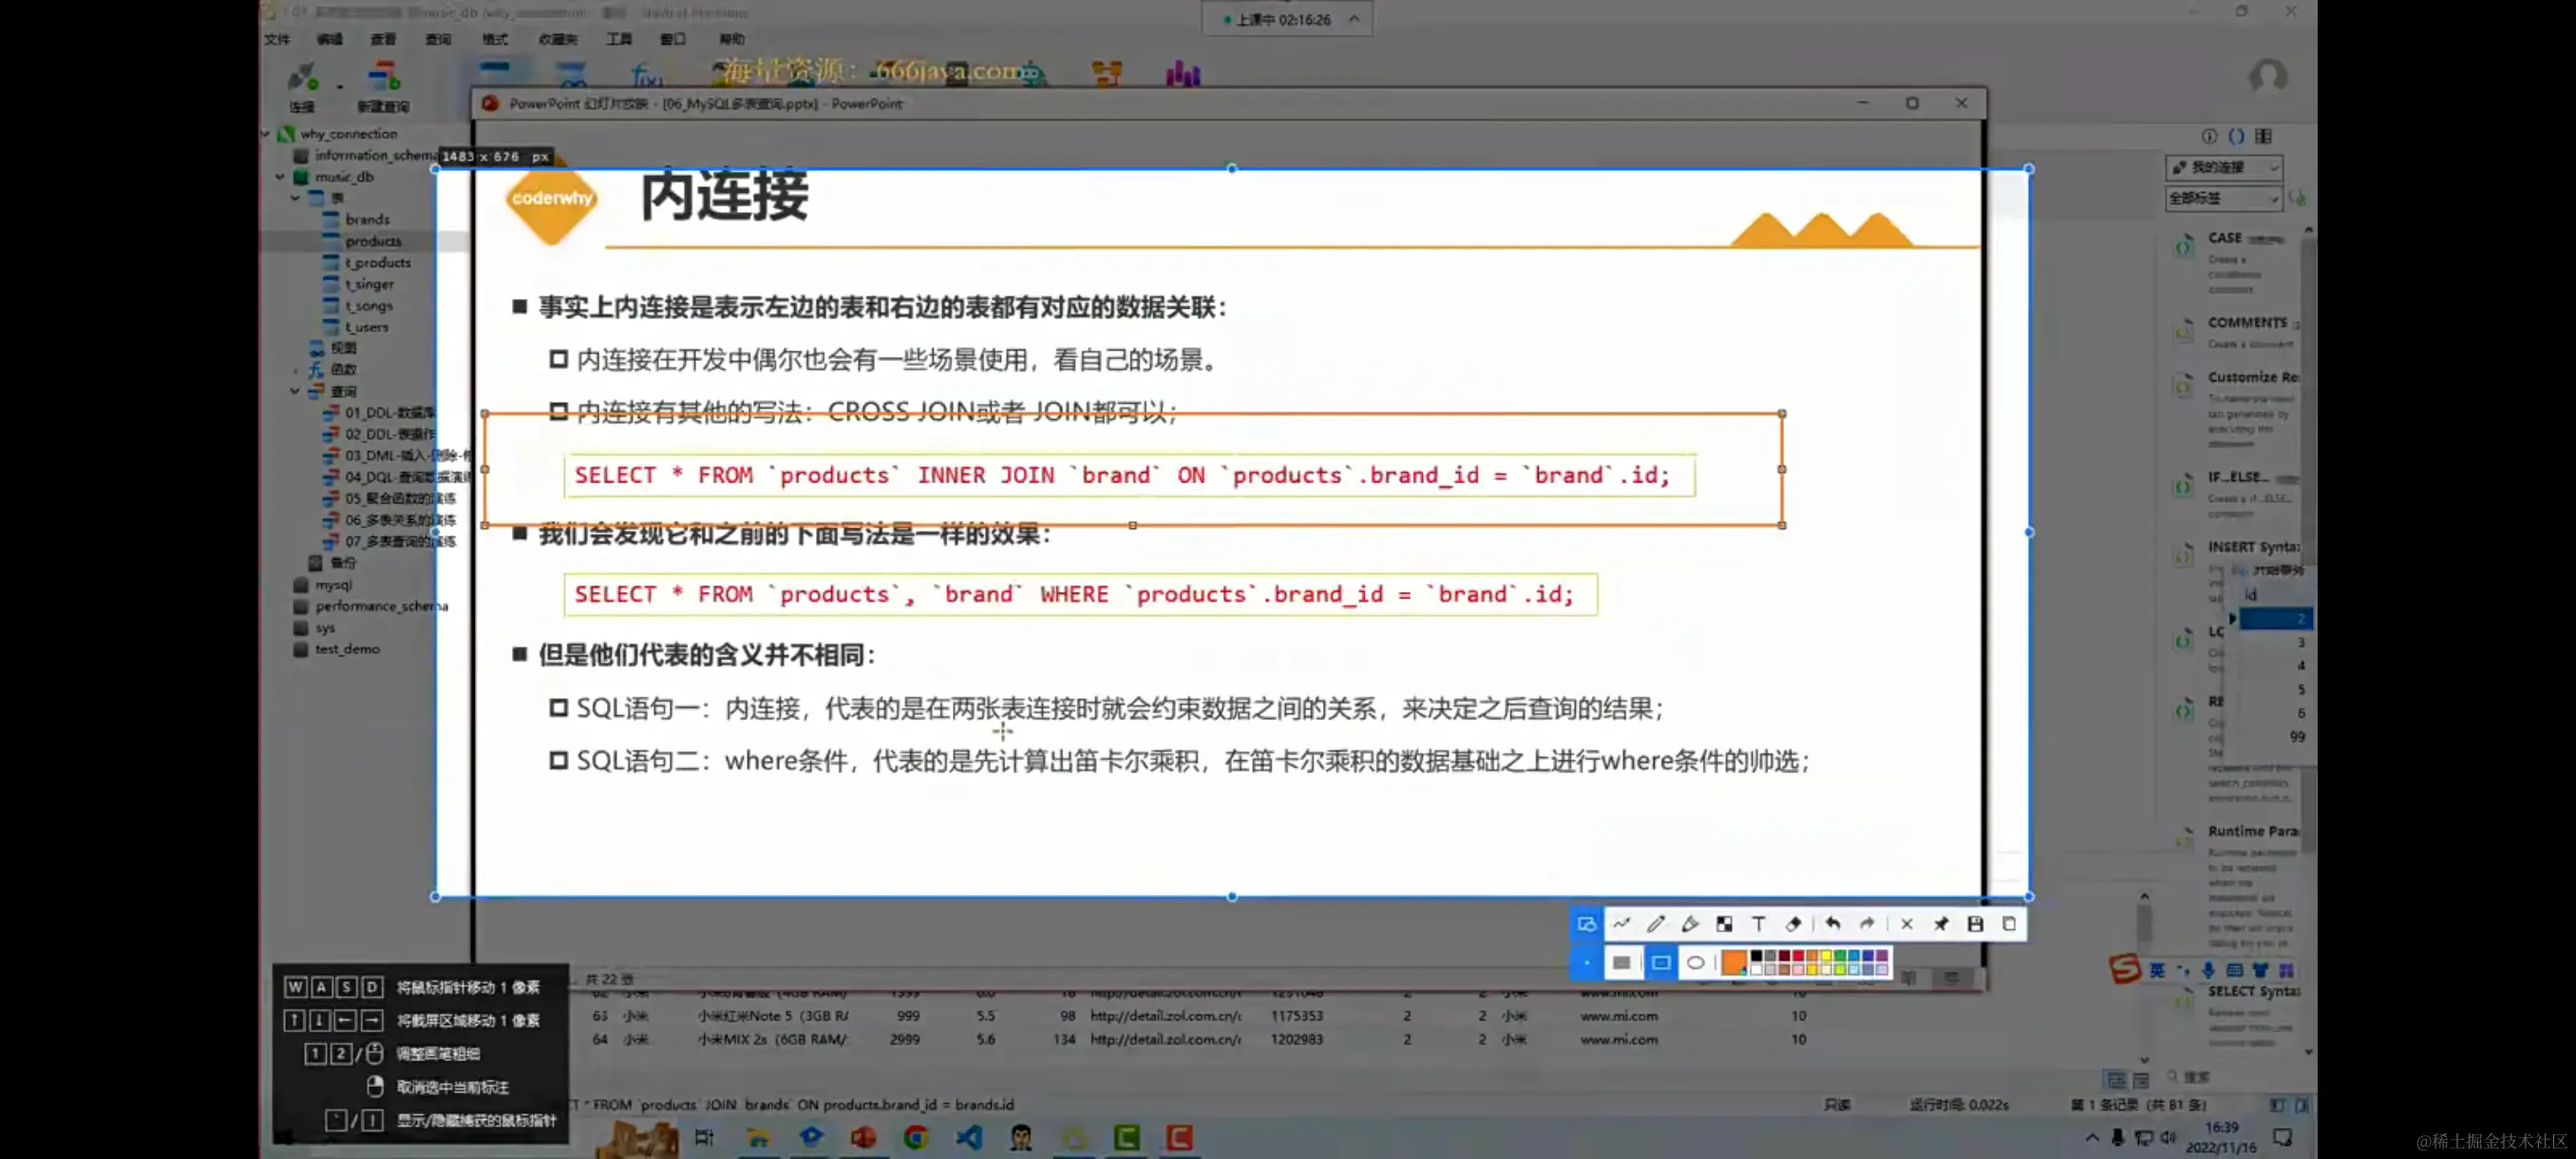Viewport: 2576px width, 1159px height.
Task: Select the text annotation tool
Action: click(1758, 924)
